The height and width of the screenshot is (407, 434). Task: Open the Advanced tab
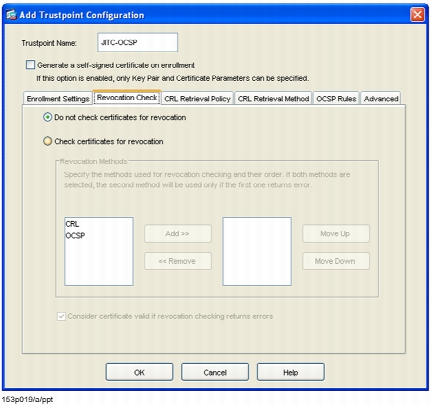tap(381, 99)
